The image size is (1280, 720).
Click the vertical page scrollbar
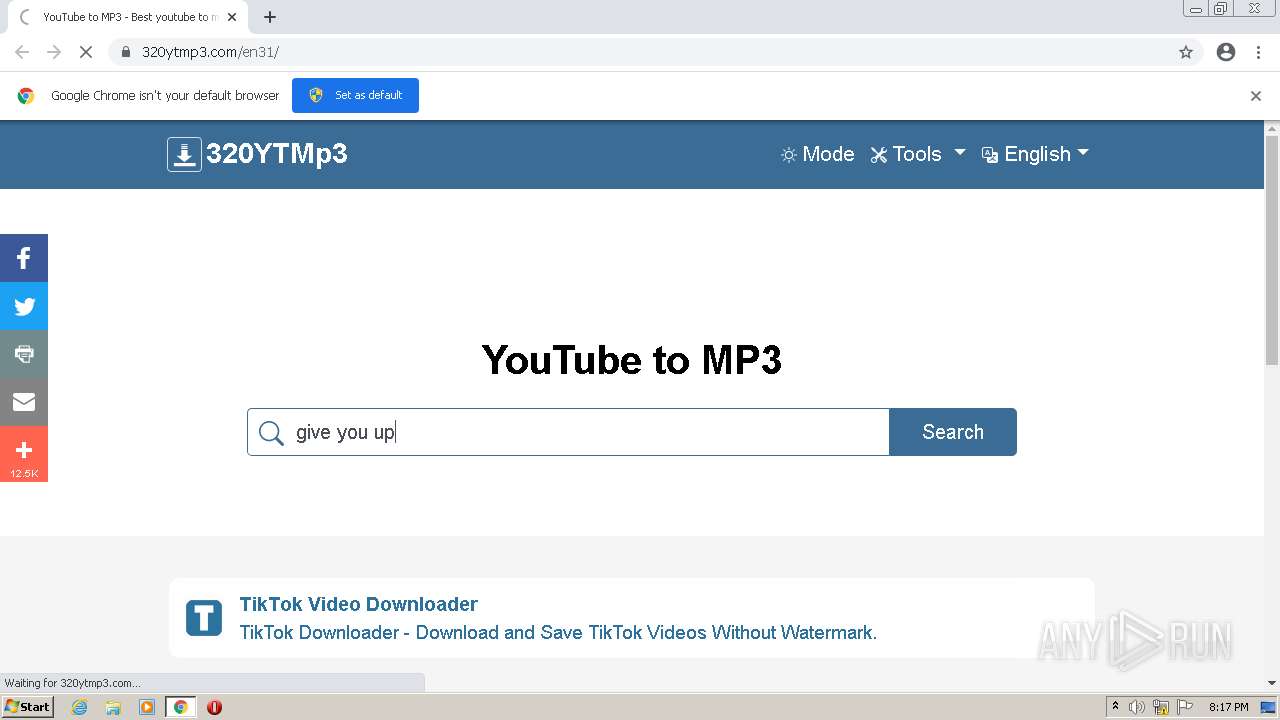[1272, 250]
